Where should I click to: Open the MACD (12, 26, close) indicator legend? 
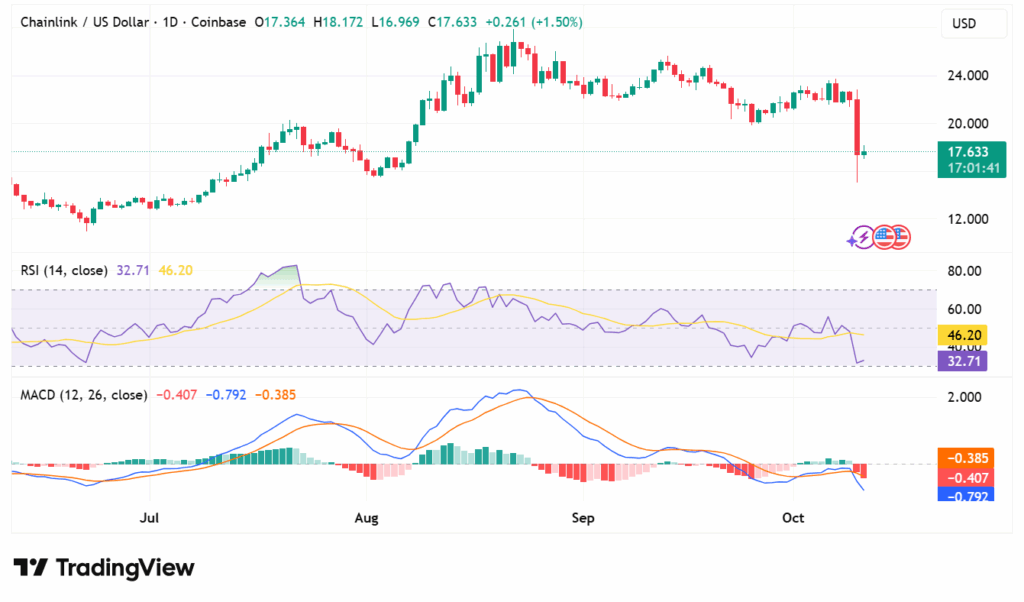tap(83, 395)
